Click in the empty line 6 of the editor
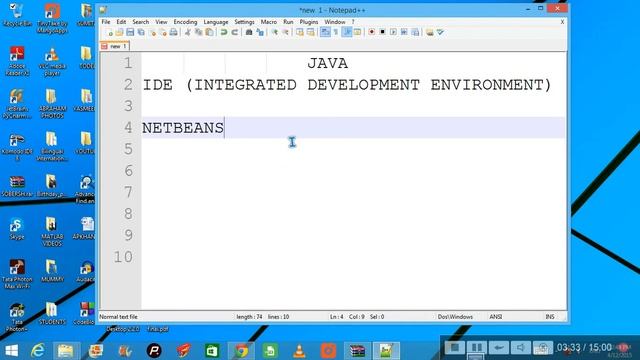 353,171
